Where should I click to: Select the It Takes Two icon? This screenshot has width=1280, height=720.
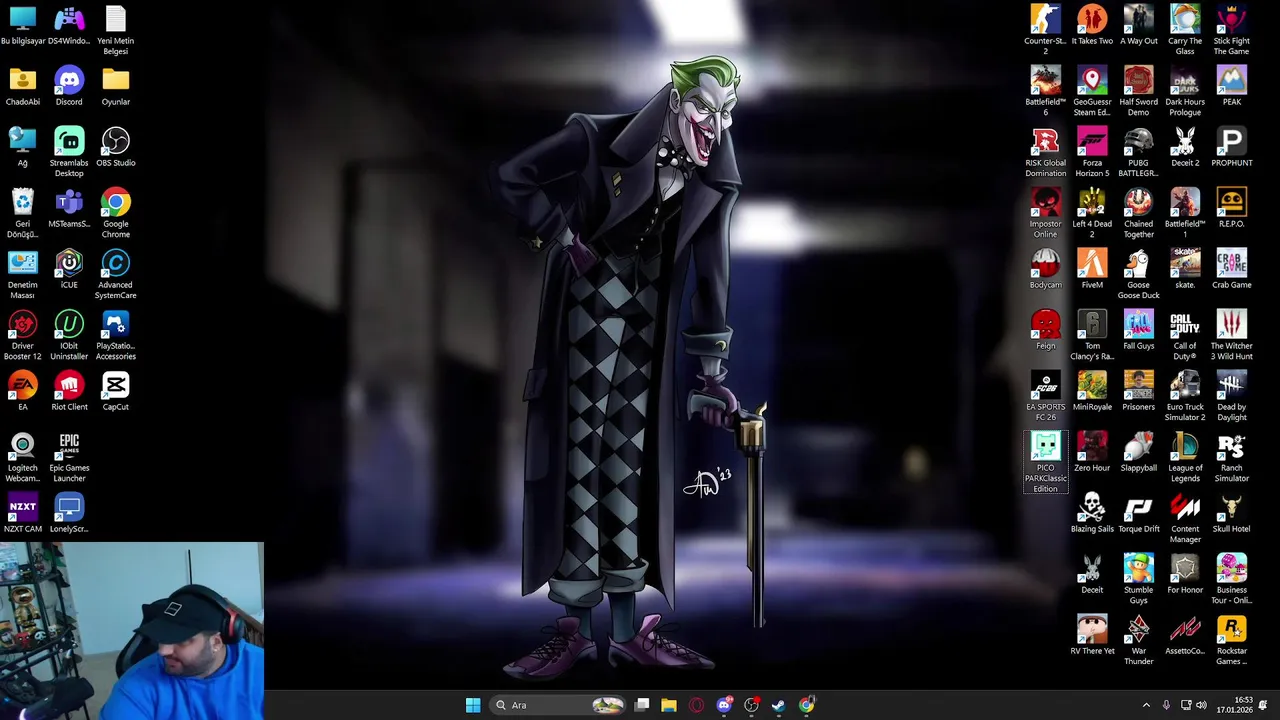tap(1092, 25)
